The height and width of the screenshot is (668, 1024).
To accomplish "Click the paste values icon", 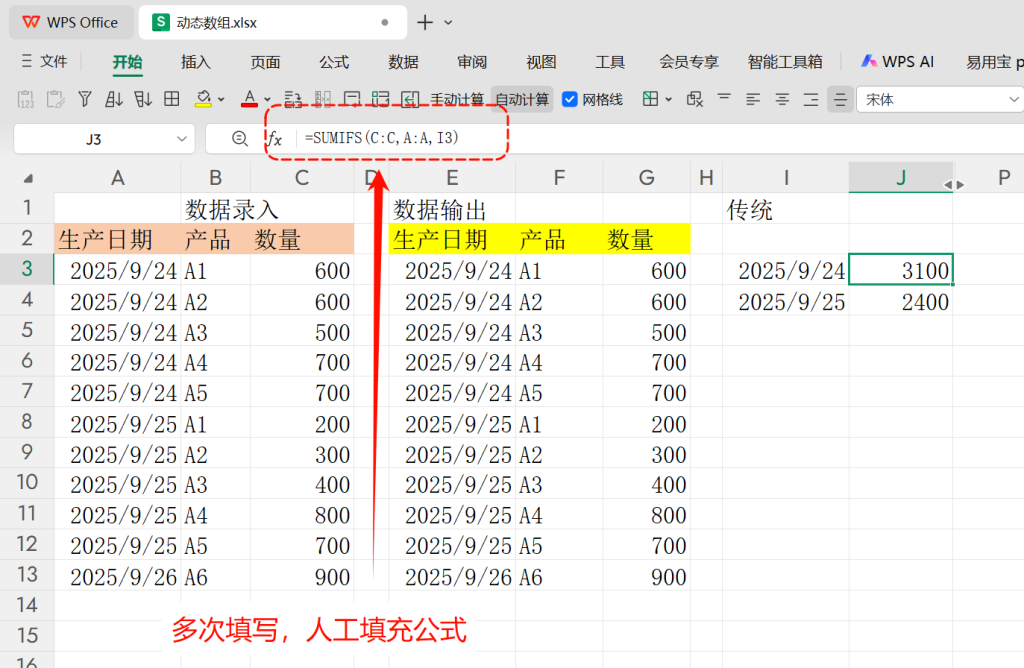I will coord(25,99).
